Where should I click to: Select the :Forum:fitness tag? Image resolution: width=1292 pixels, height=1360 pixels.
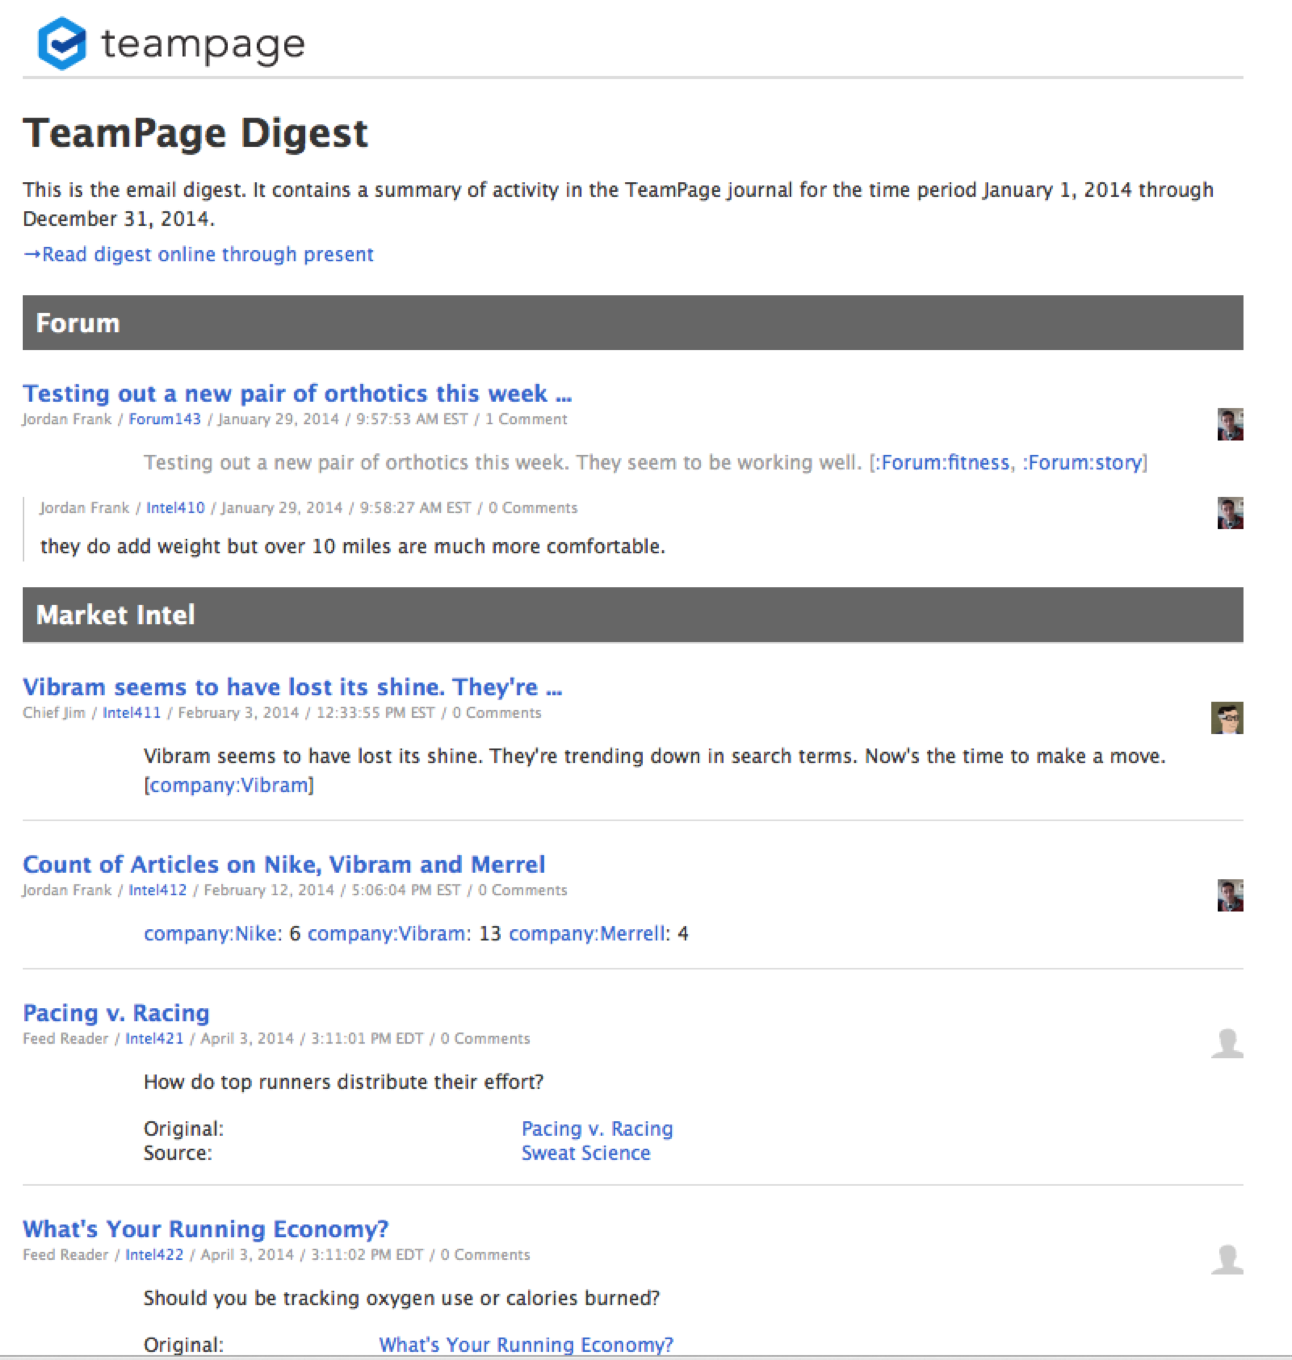click(x=942, y=462)
